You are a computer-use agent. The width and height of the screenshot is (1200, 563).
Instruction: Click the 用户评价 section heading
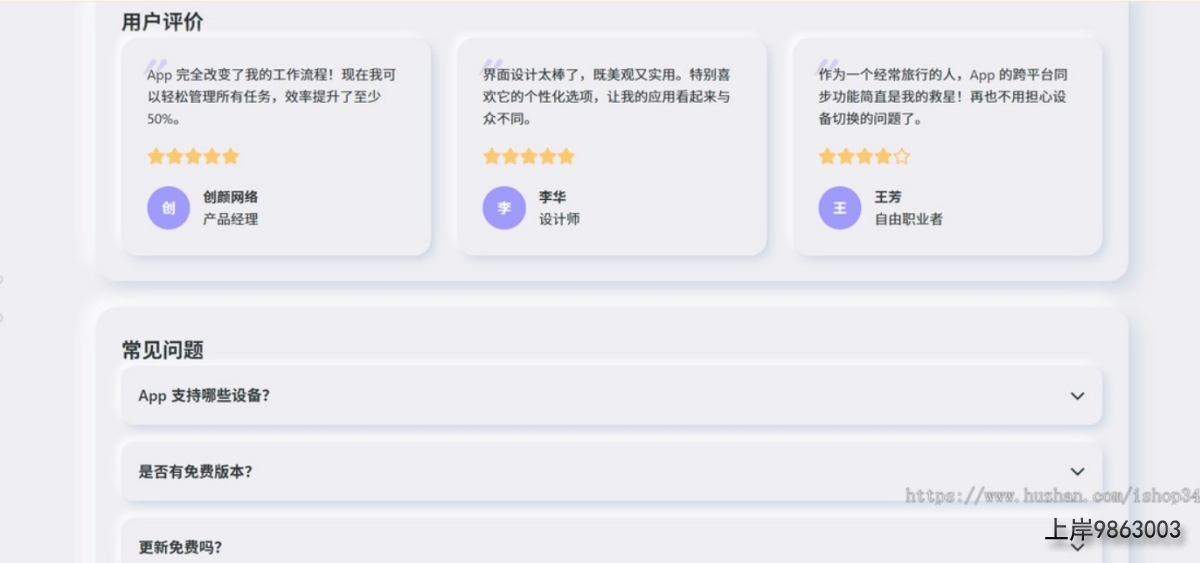click(x=162, y=22)
